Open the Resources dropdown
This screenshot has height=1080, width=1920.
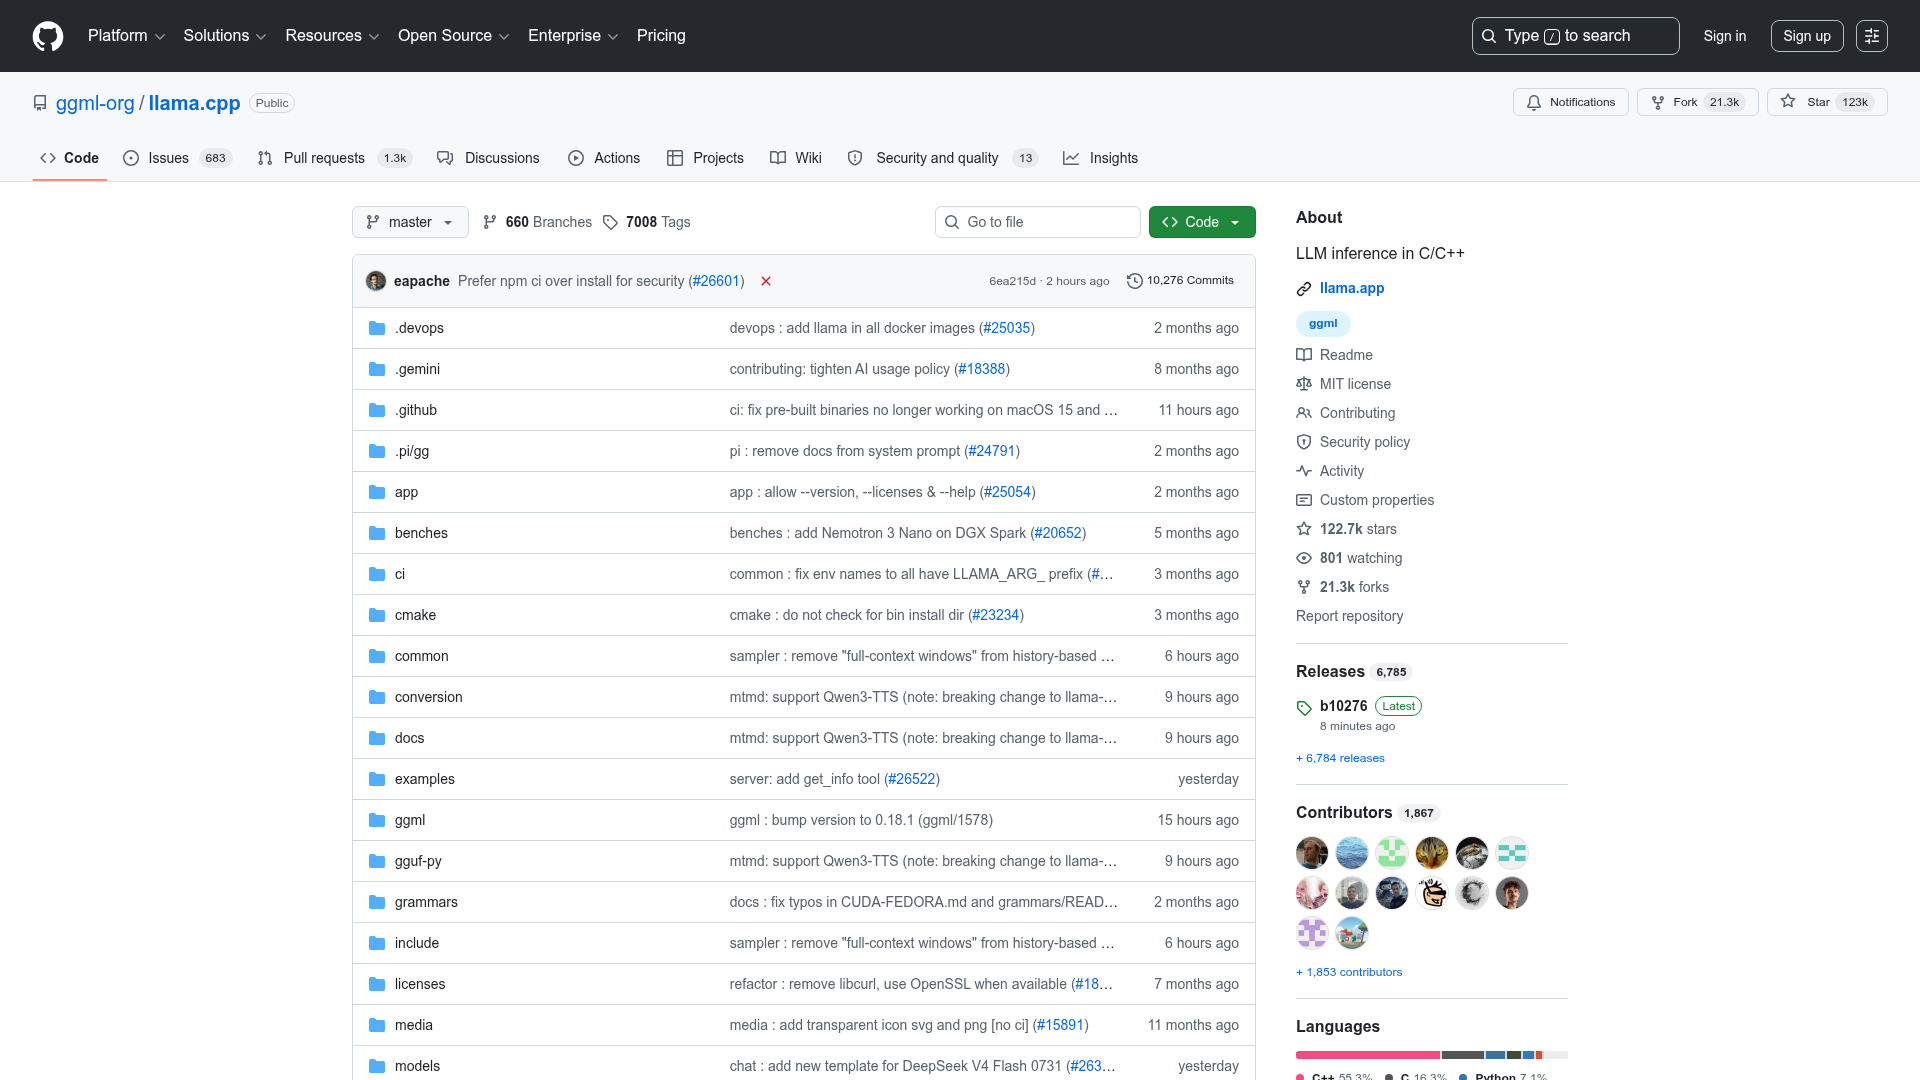tap(332, 36)
